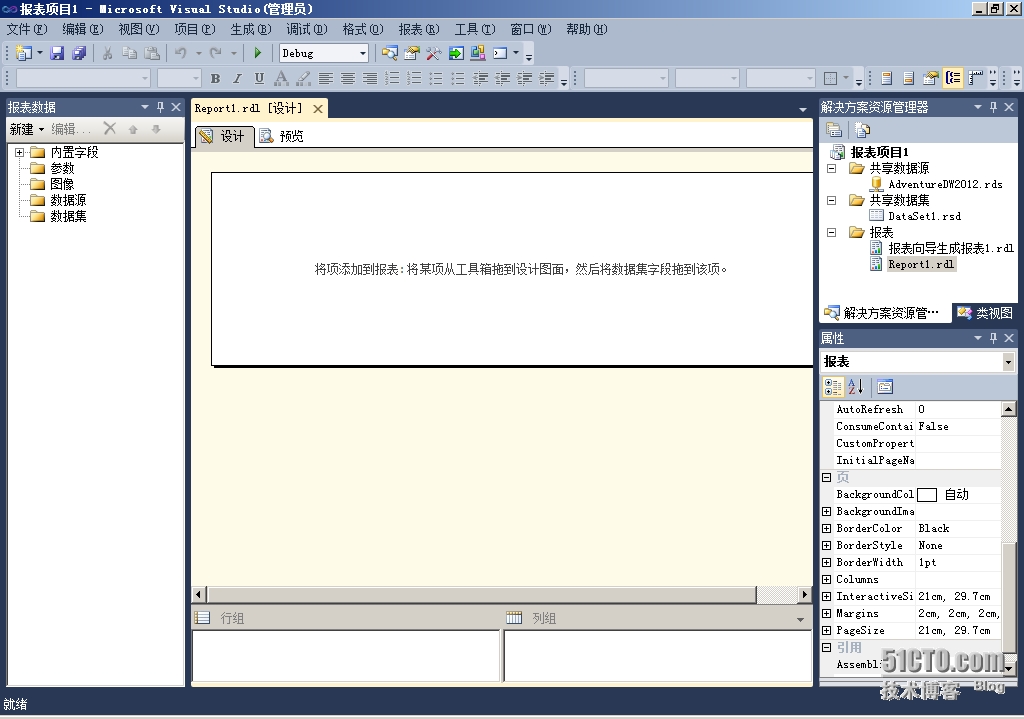Click show all files icon in Solution Explorer
Screen dimensions: 1024x719
[862, 130]
